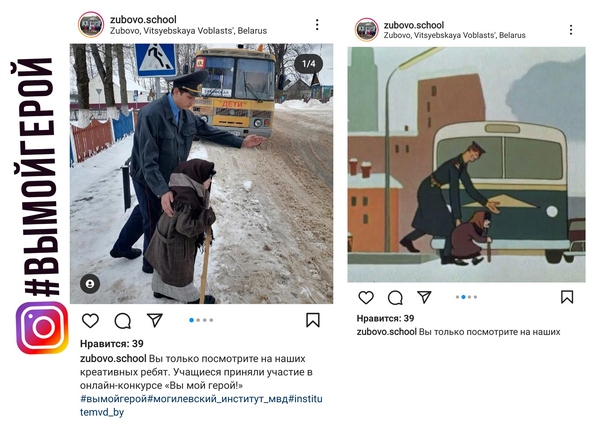The width and height of the screenshot is (600, 424).
Task: Open comments on the right post
Action: [x=395, y=297]
